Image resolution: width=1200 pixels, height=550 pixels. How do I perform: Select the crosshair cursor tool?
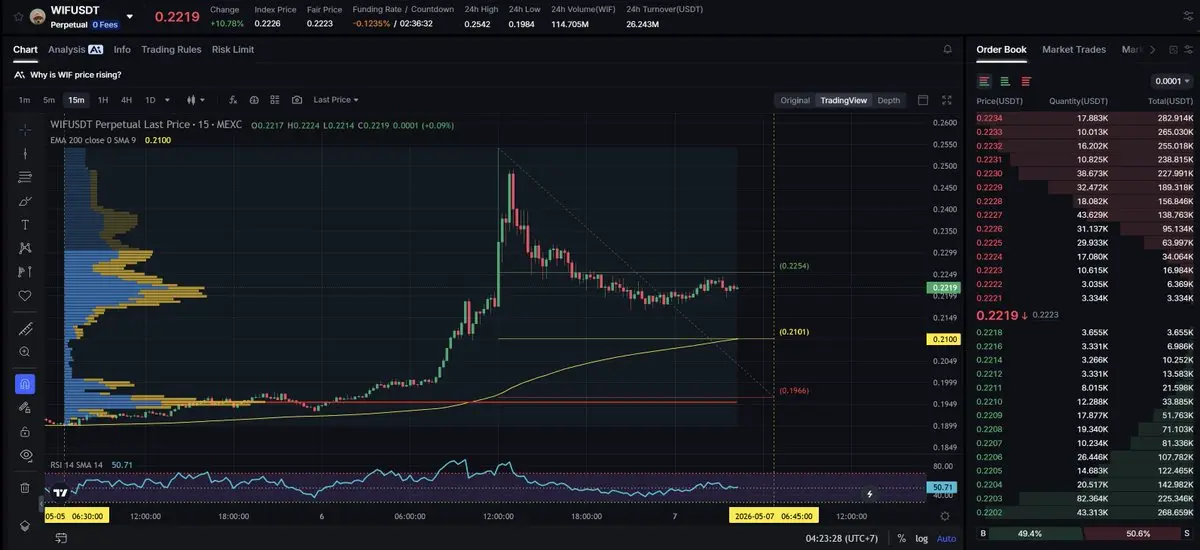coord(25,129)
